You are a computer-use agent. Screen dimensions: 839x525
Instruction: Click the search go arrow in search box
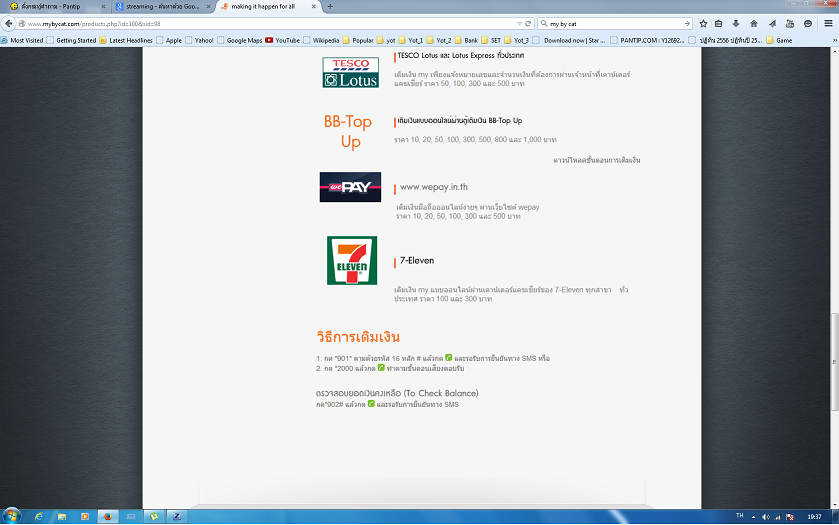tap(687, 24)
